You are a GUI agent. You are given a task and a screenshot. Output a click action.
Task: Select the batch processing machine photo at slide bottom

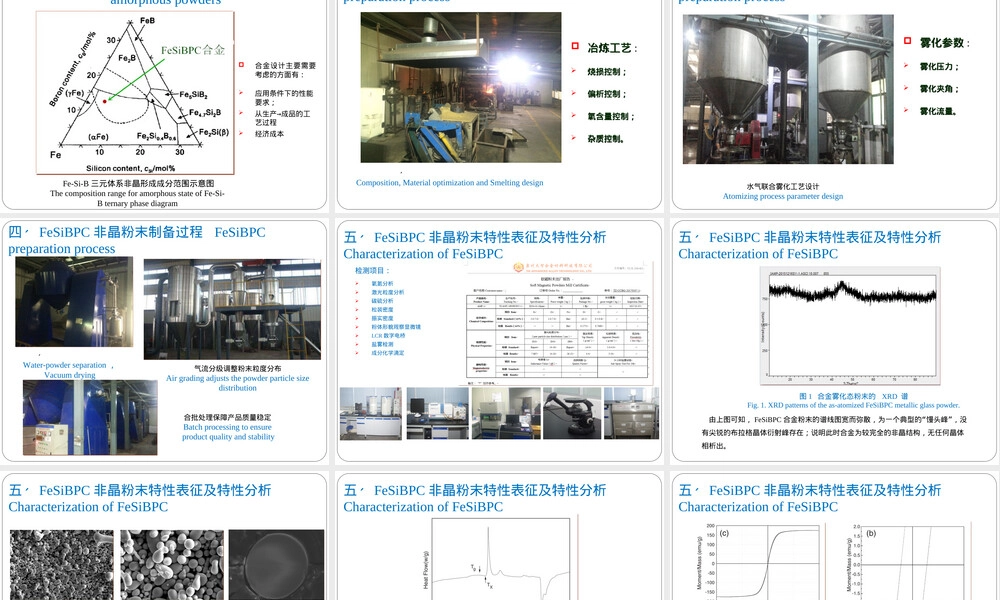tap(90, 418)
